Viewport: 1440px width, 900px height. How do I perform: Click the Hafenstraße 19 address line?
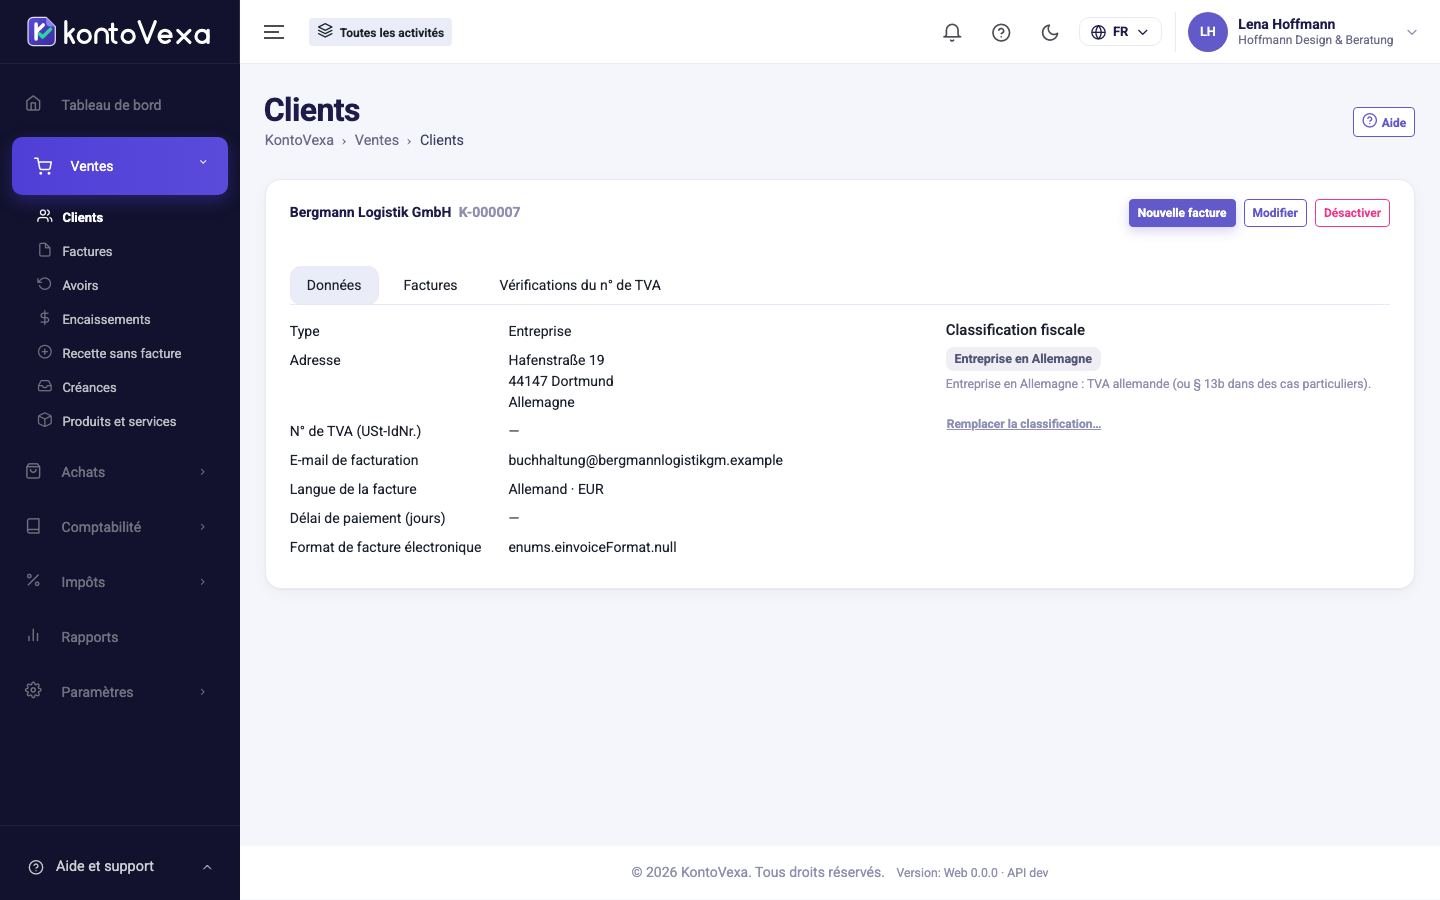click(556, 360)
